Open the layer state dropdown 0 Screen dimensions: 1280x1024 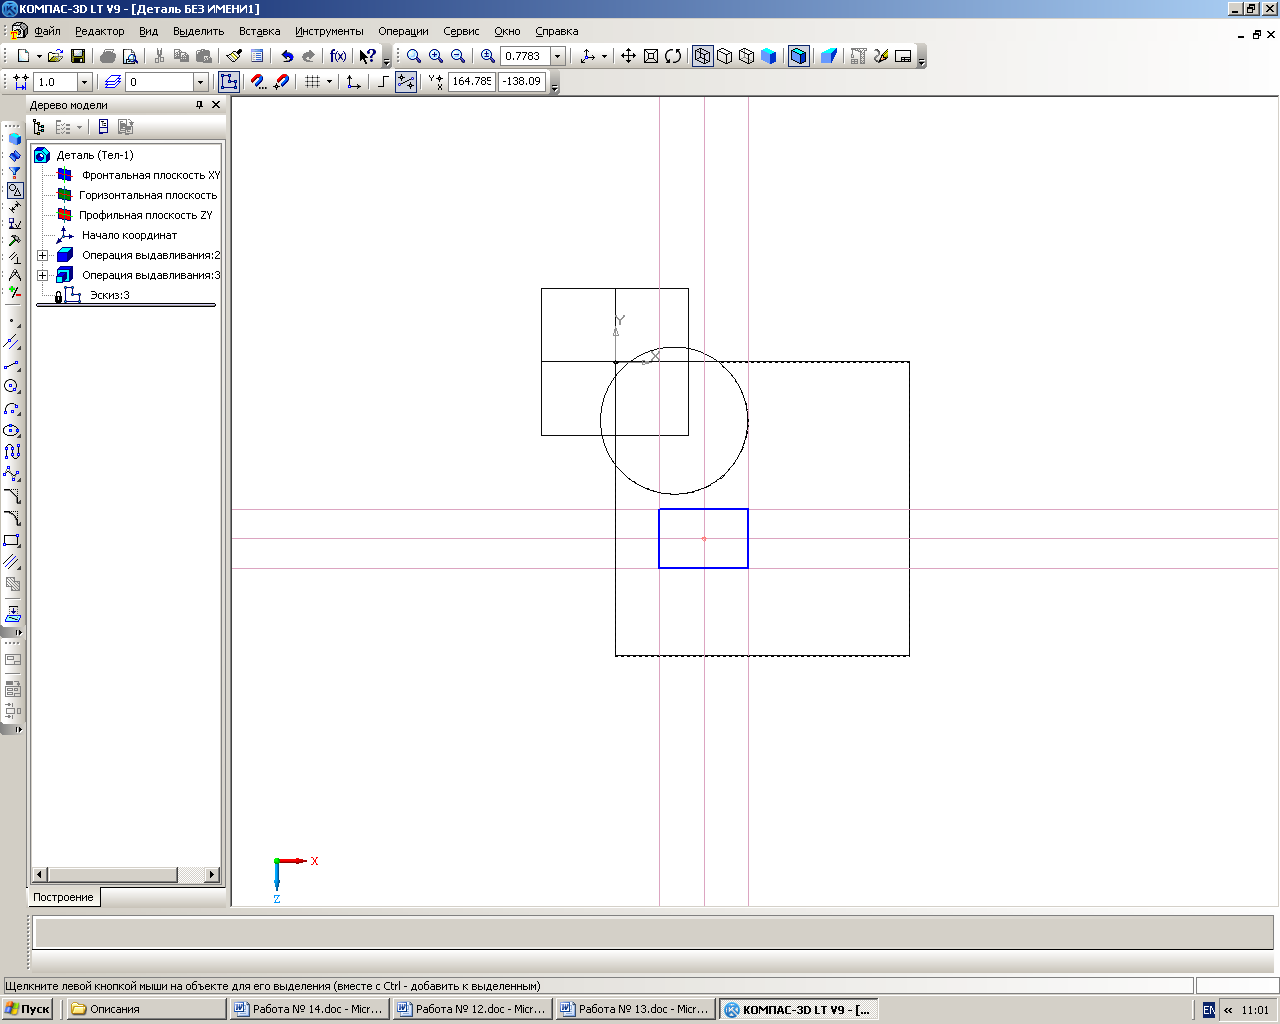click(x=200, y=82)
